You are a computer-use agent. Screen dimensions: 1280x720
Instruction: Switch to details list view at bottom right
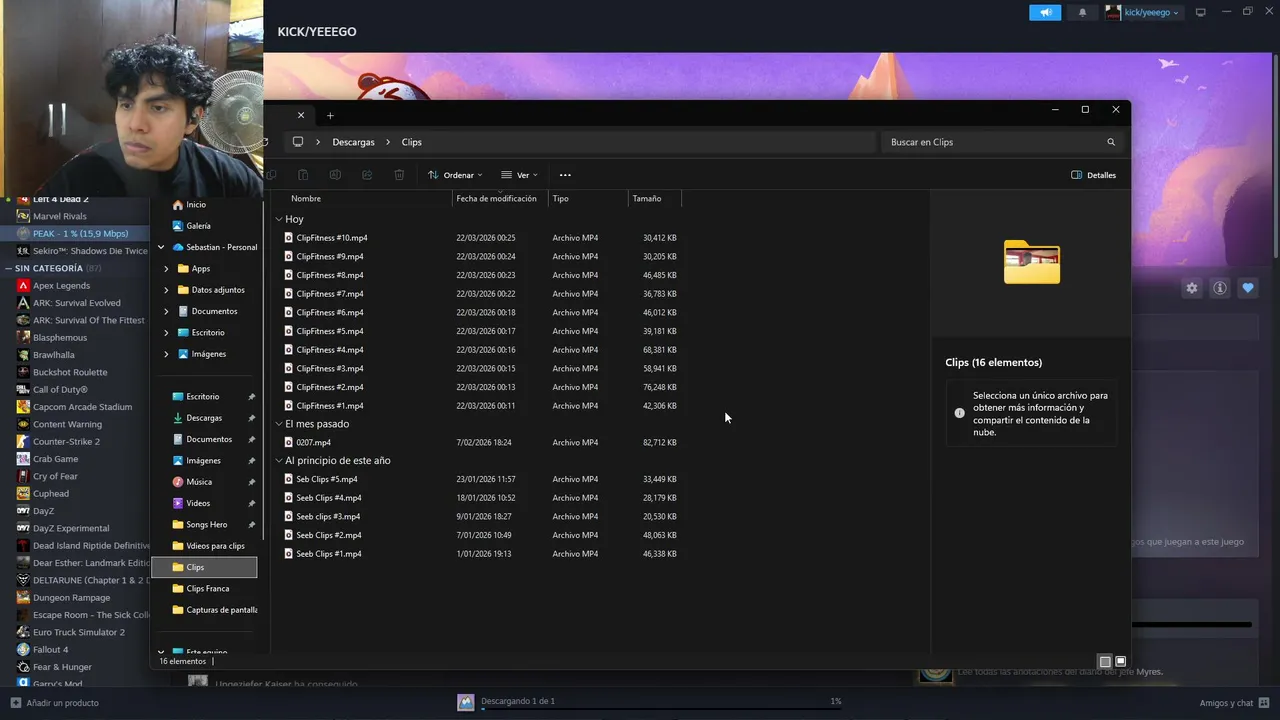[1105, 661]
